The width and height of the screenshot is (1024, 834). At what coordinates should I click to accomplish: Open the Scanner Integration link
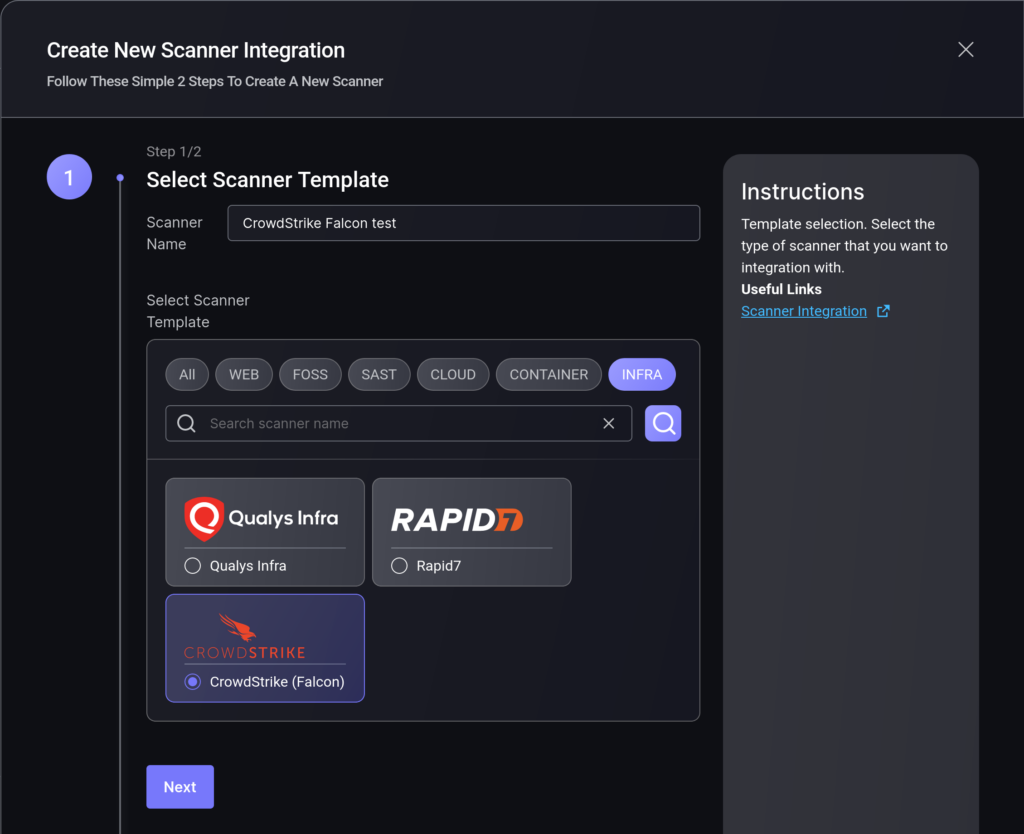coord(803,311)
